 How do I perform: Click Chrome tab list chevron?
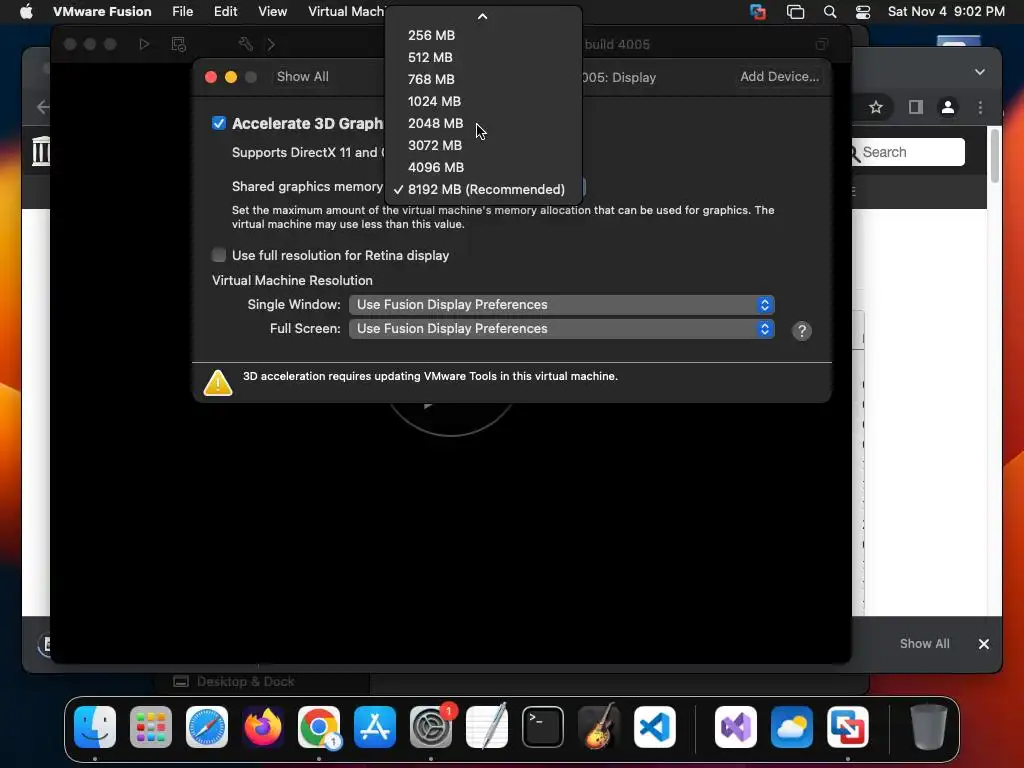coord(980,72)
